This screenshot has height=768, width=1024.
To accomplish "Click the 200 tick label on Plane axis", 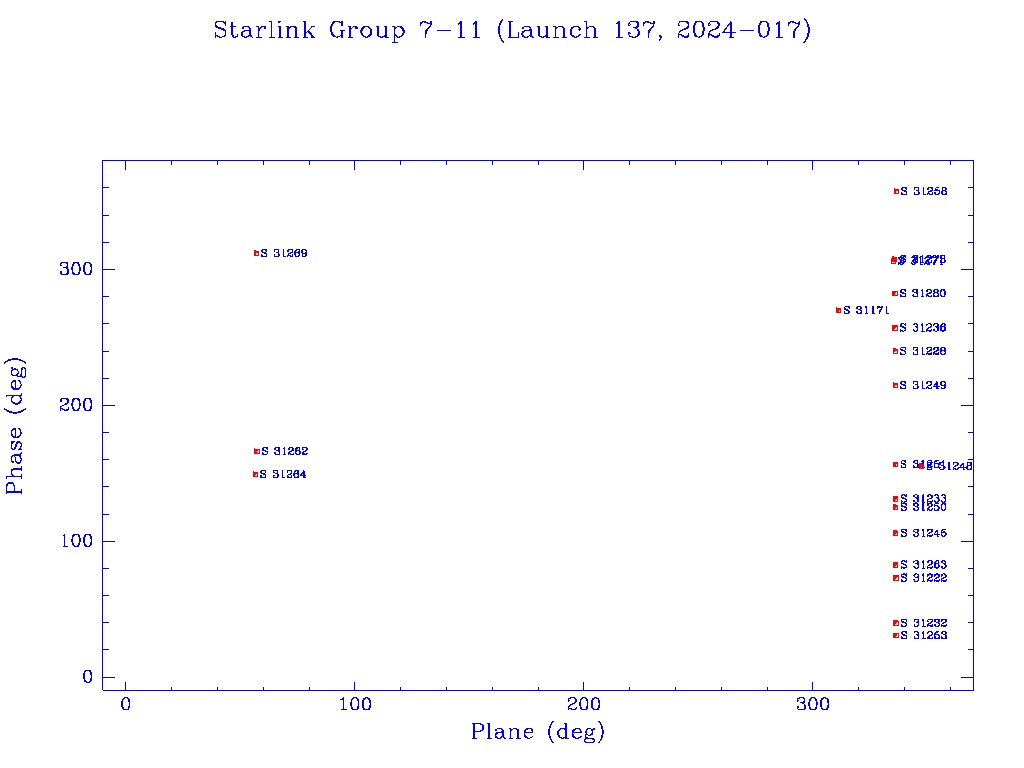I will [x=583, y=705].
